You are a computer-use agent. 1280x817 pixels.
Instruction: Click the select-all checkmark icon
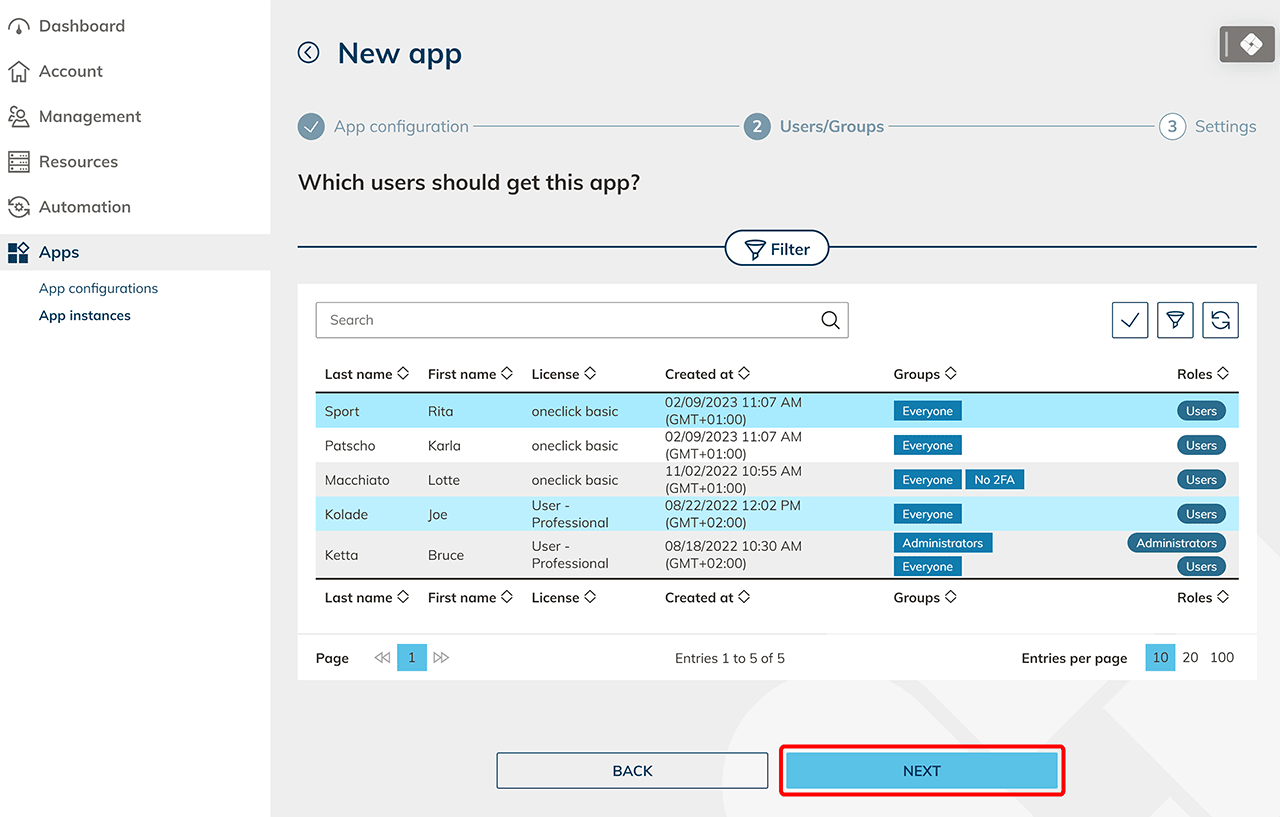click(x=1130, y=320)
